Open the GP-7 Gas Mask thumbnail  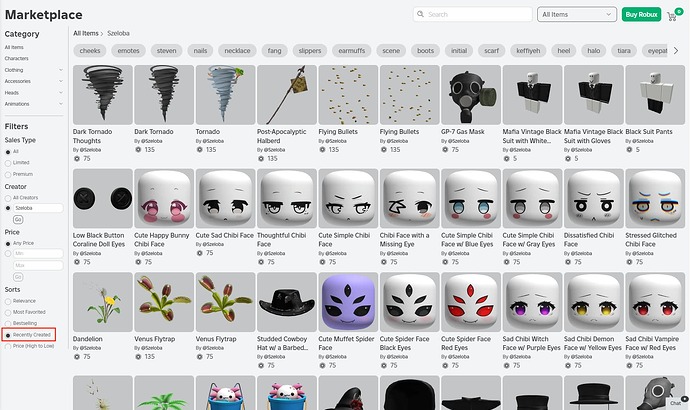471,95
